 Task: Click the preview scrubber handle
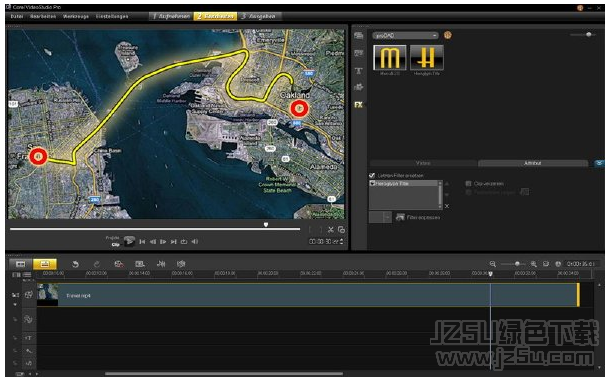[x=266, y=225]
